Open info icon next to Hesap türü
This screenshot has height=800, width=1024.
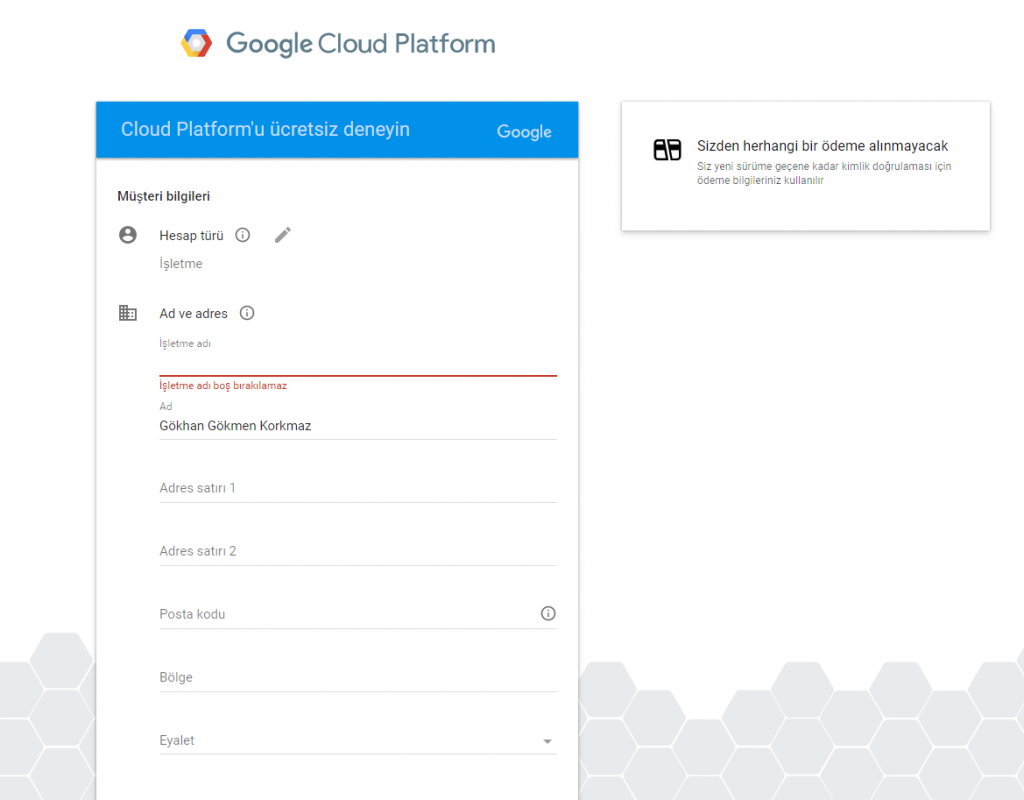click(x=242, y=235)
